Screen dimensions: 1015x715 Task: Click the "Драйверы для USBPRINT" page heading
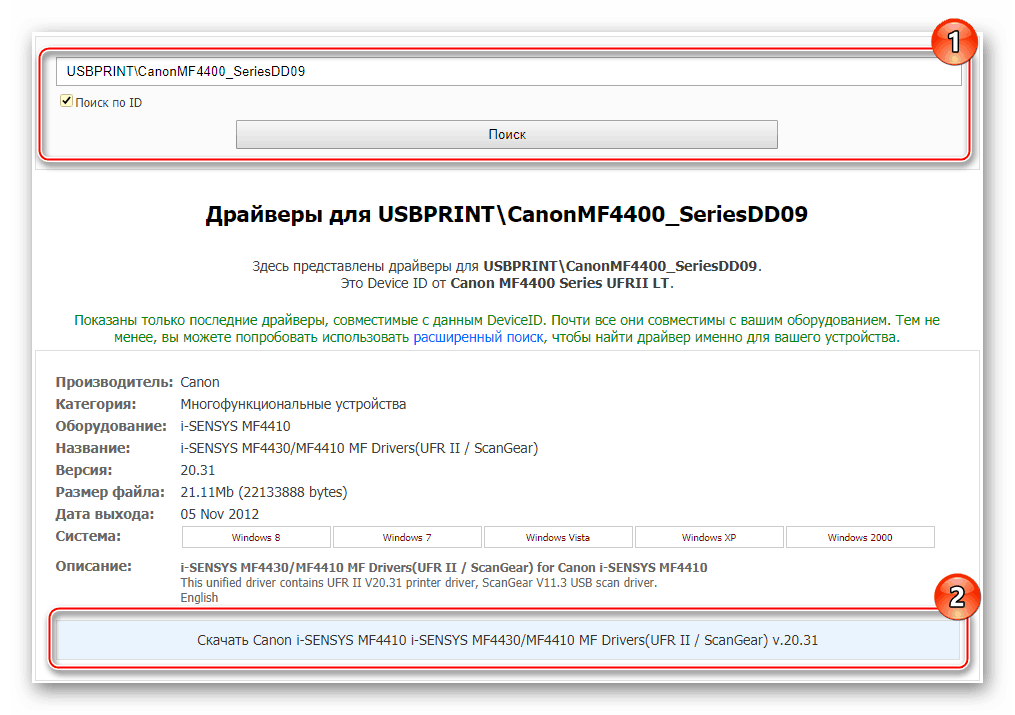click(x=507, y=215)
